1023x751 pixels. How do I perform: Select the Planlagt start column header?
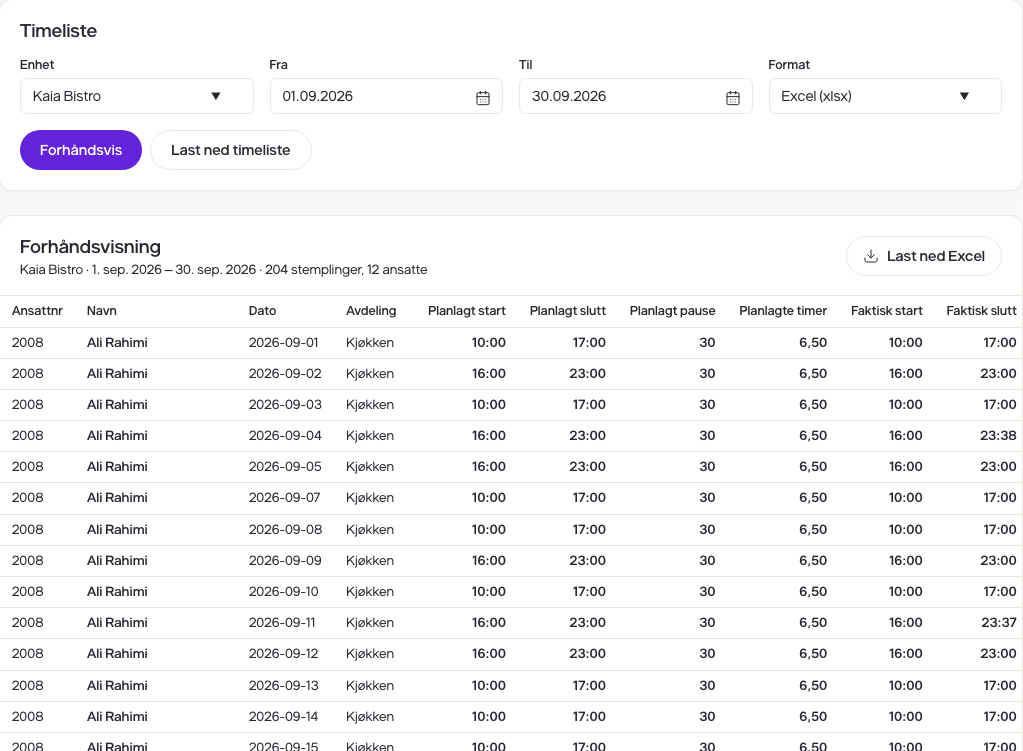pos(466,311)
